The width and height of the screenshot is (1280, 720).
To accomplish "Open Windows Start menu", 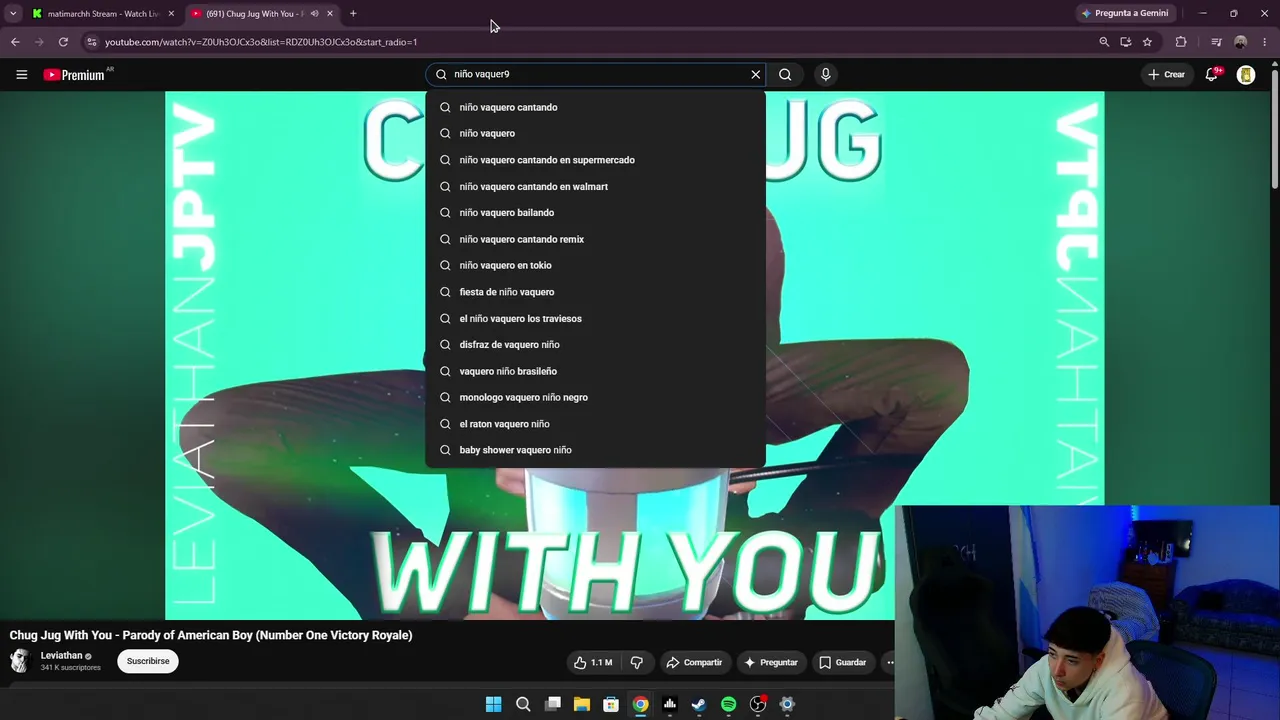I will 493,704.
